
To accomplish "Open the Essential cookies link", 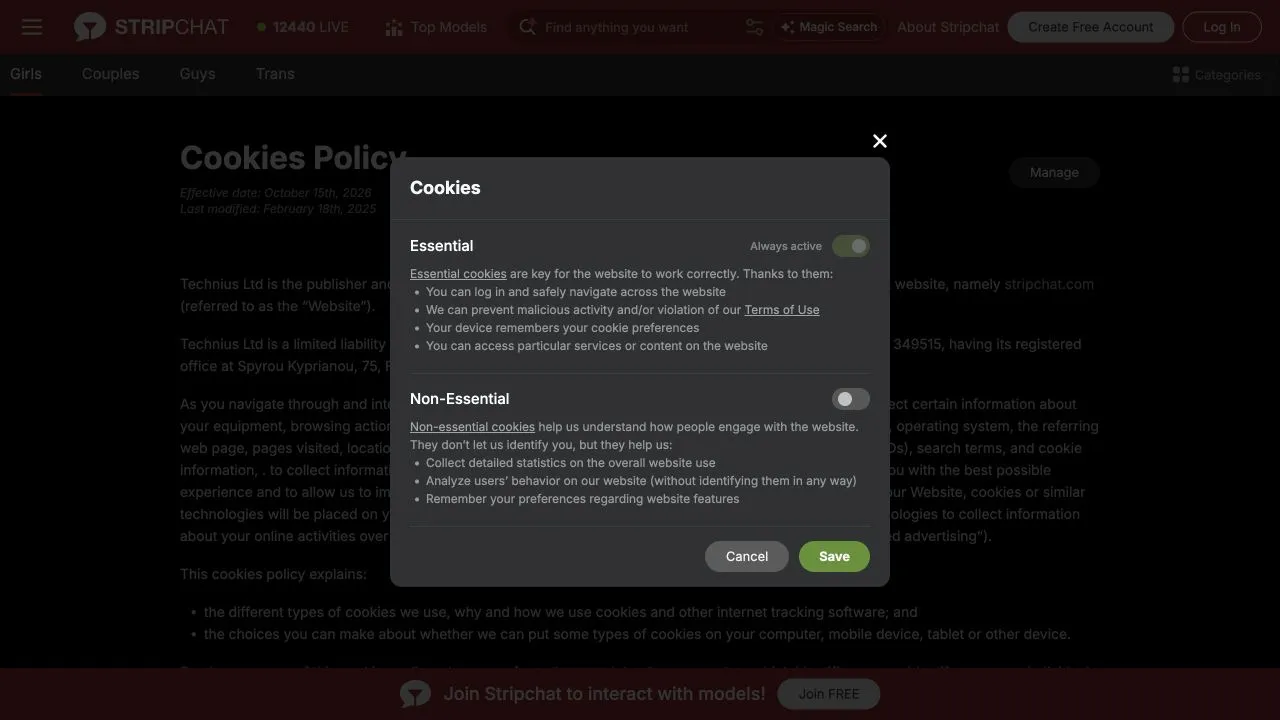I will tap(458, 274).
